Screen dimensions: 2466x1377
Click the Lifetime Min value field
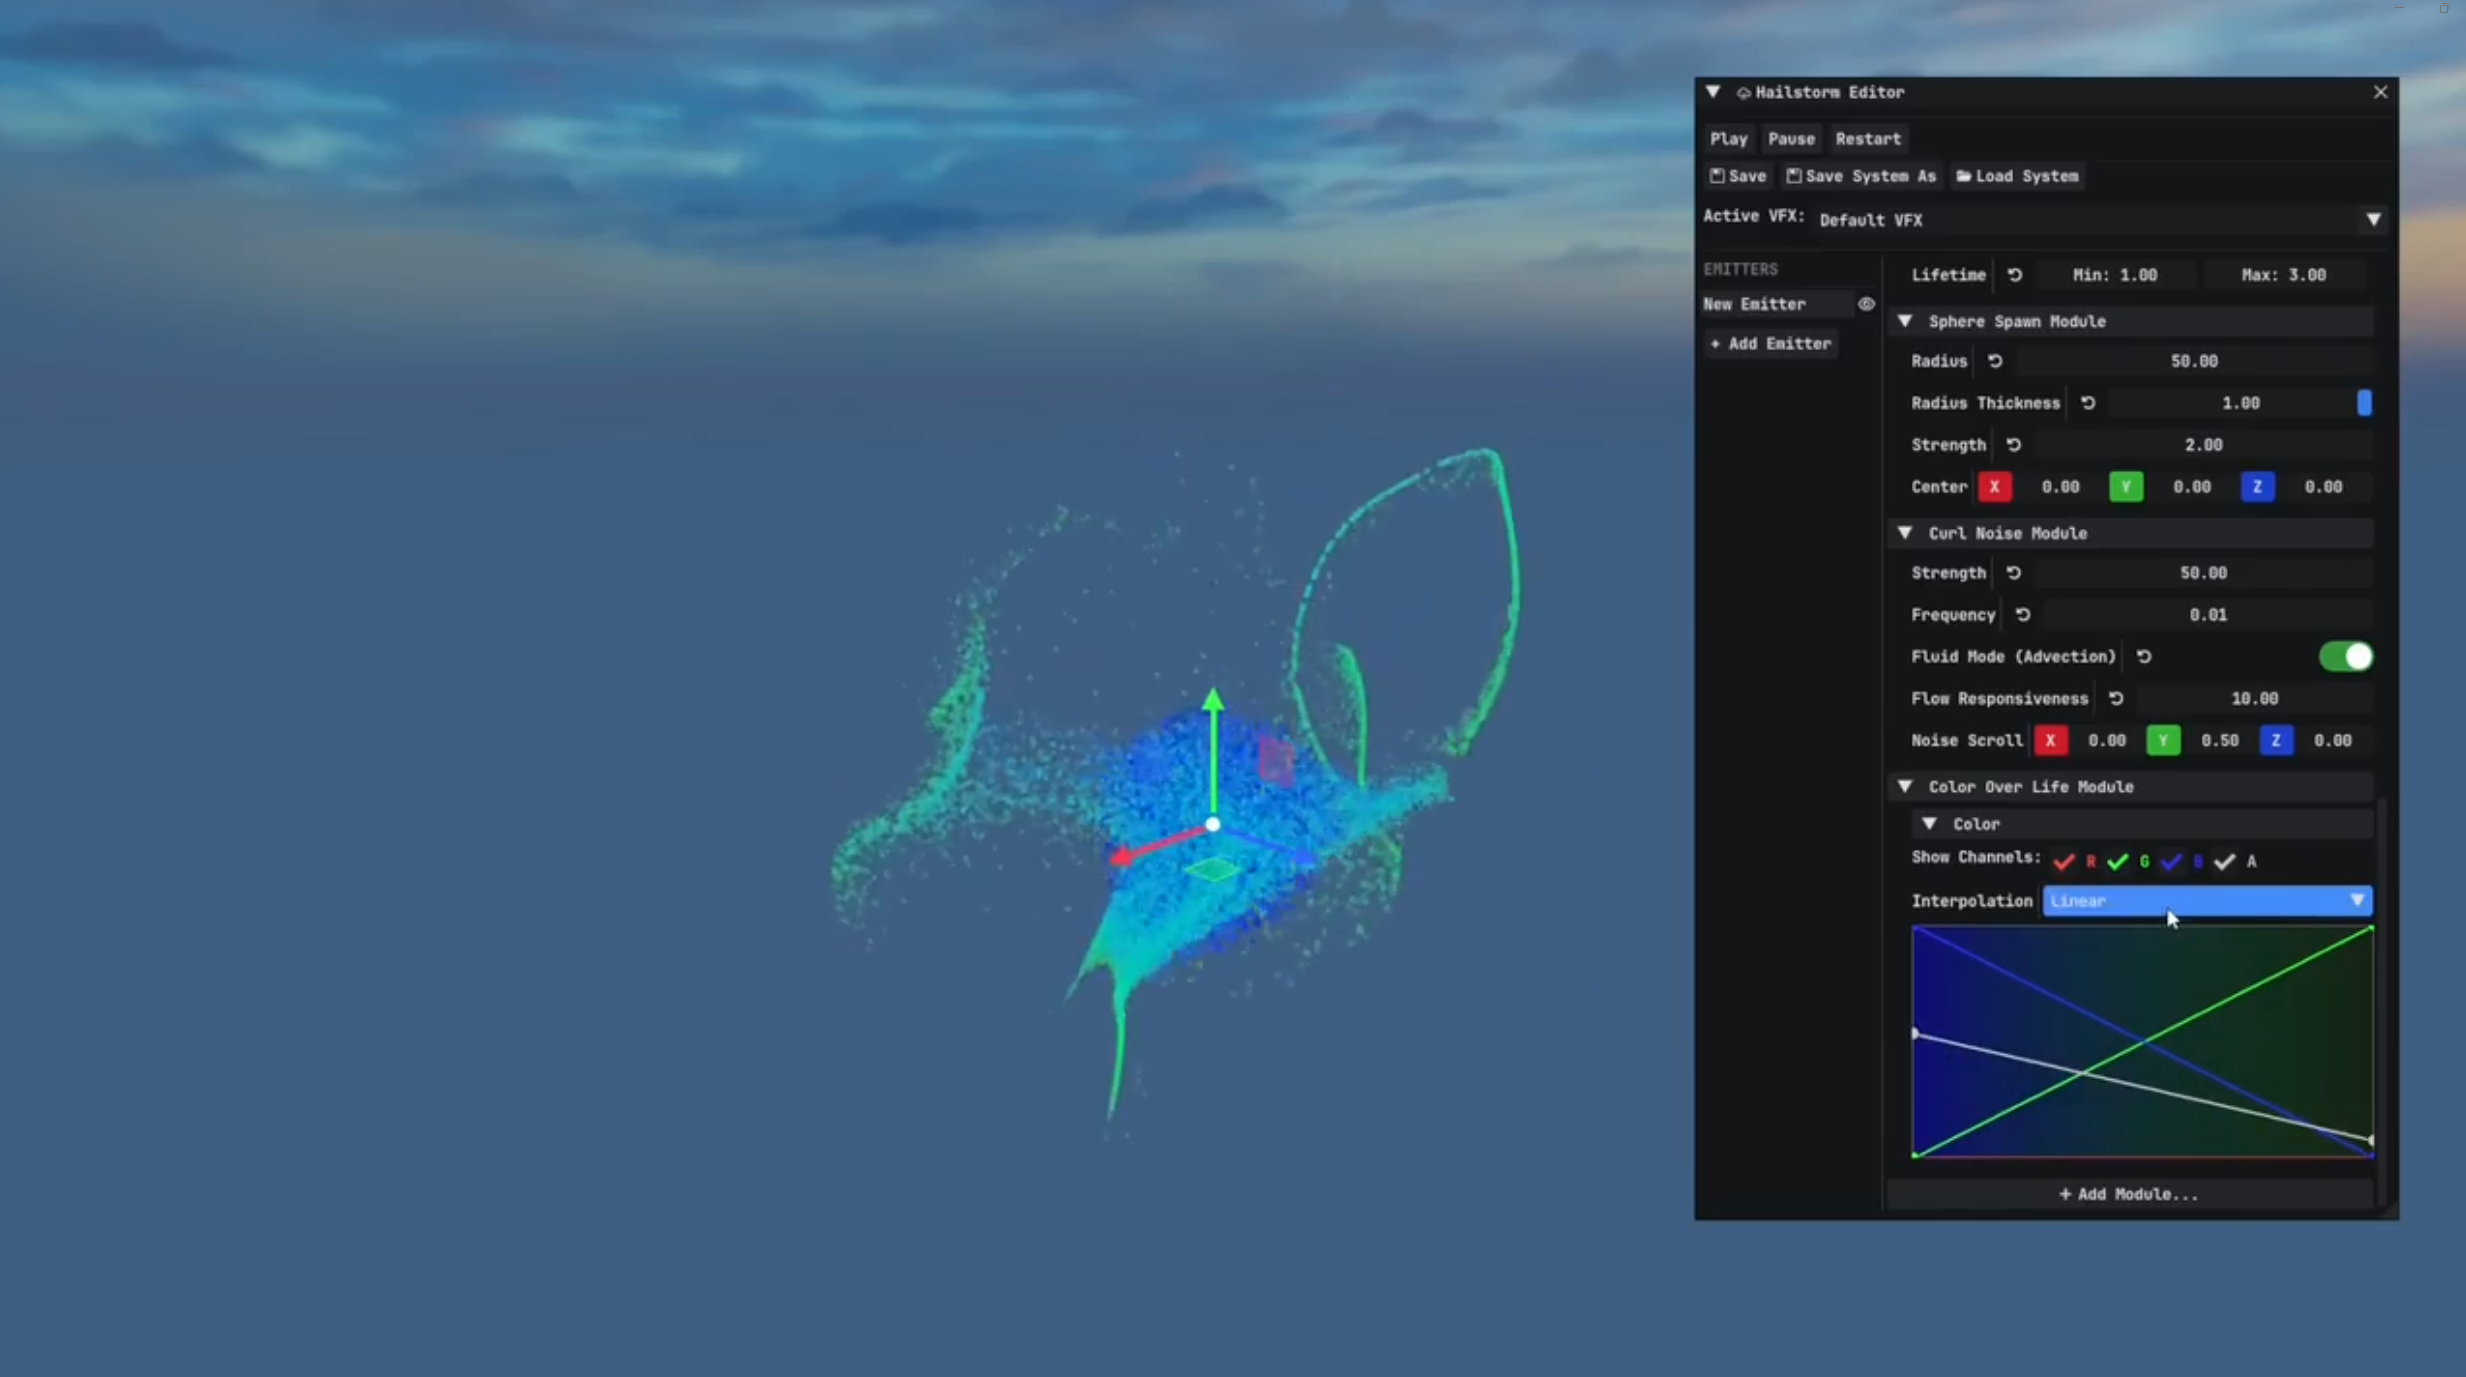(2115, 275)
